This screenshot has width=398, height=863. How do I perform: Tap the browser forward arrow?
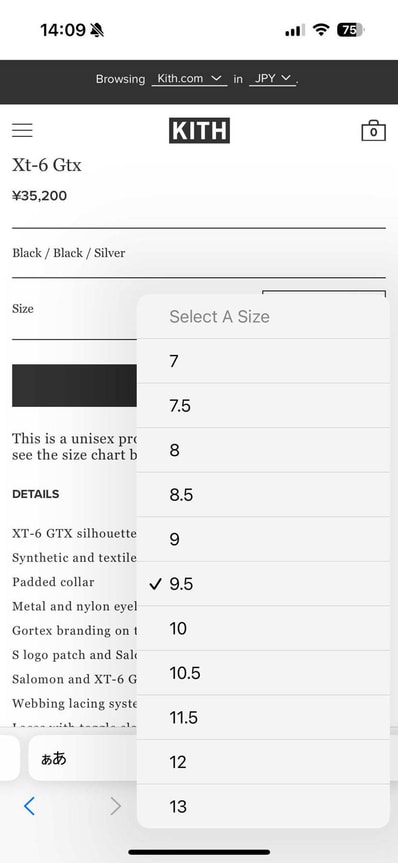coord(115,806)
